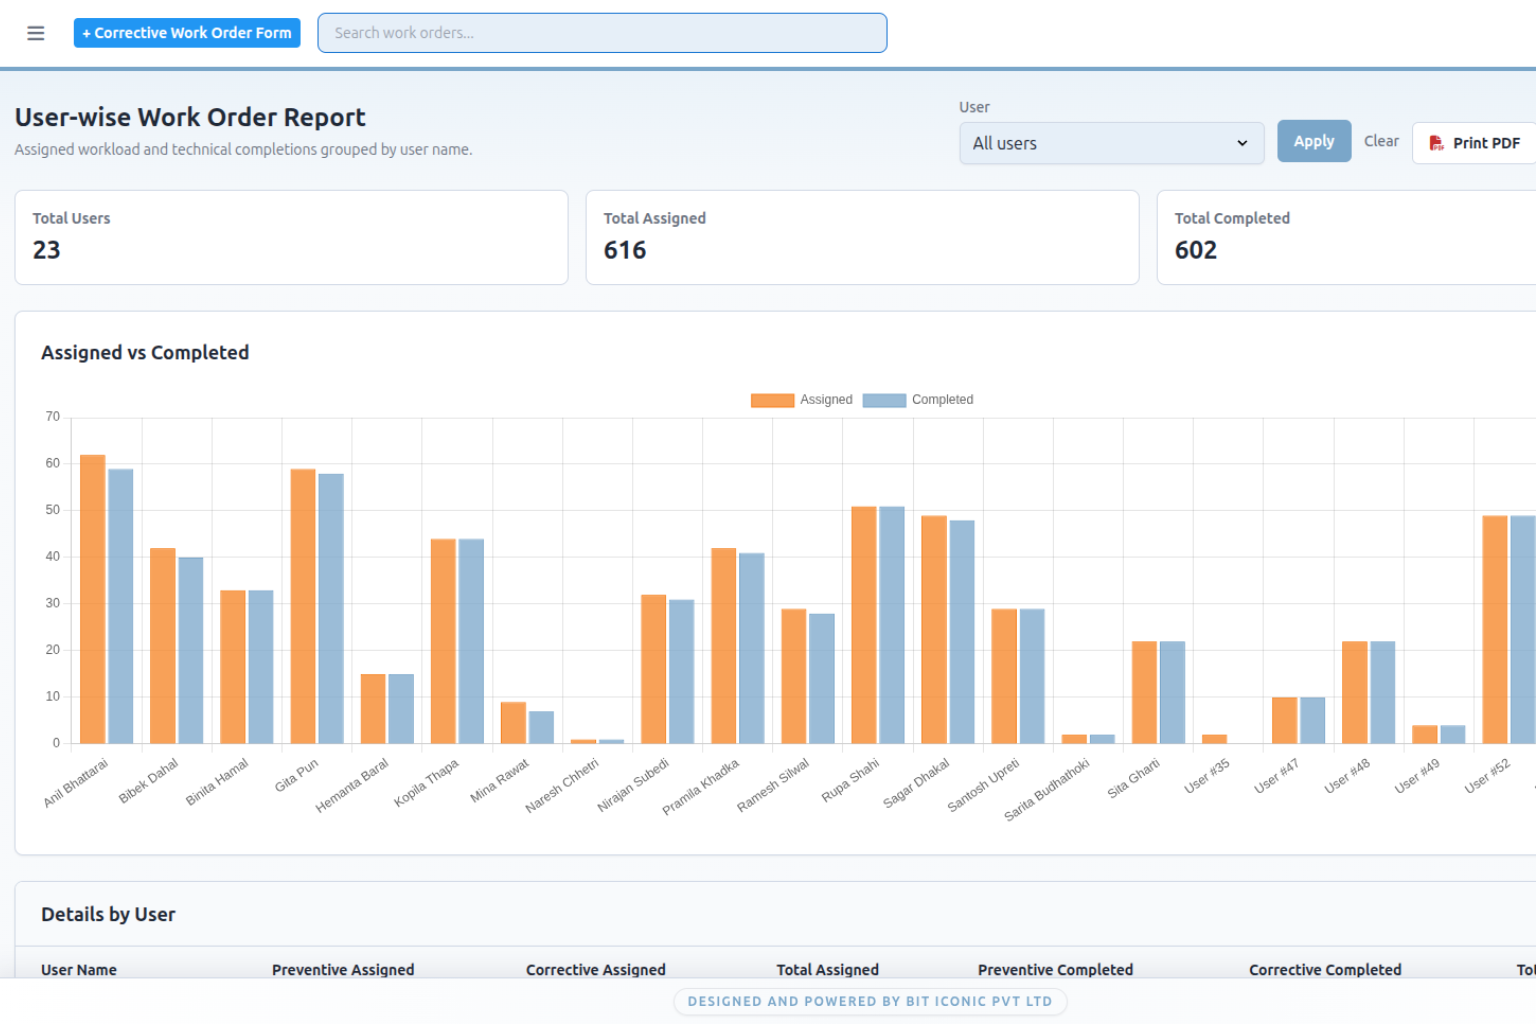This screenshot has width=1536, height=1024.
Task: Click the dropdown chevron in User selector
Action: point(1242,143)
